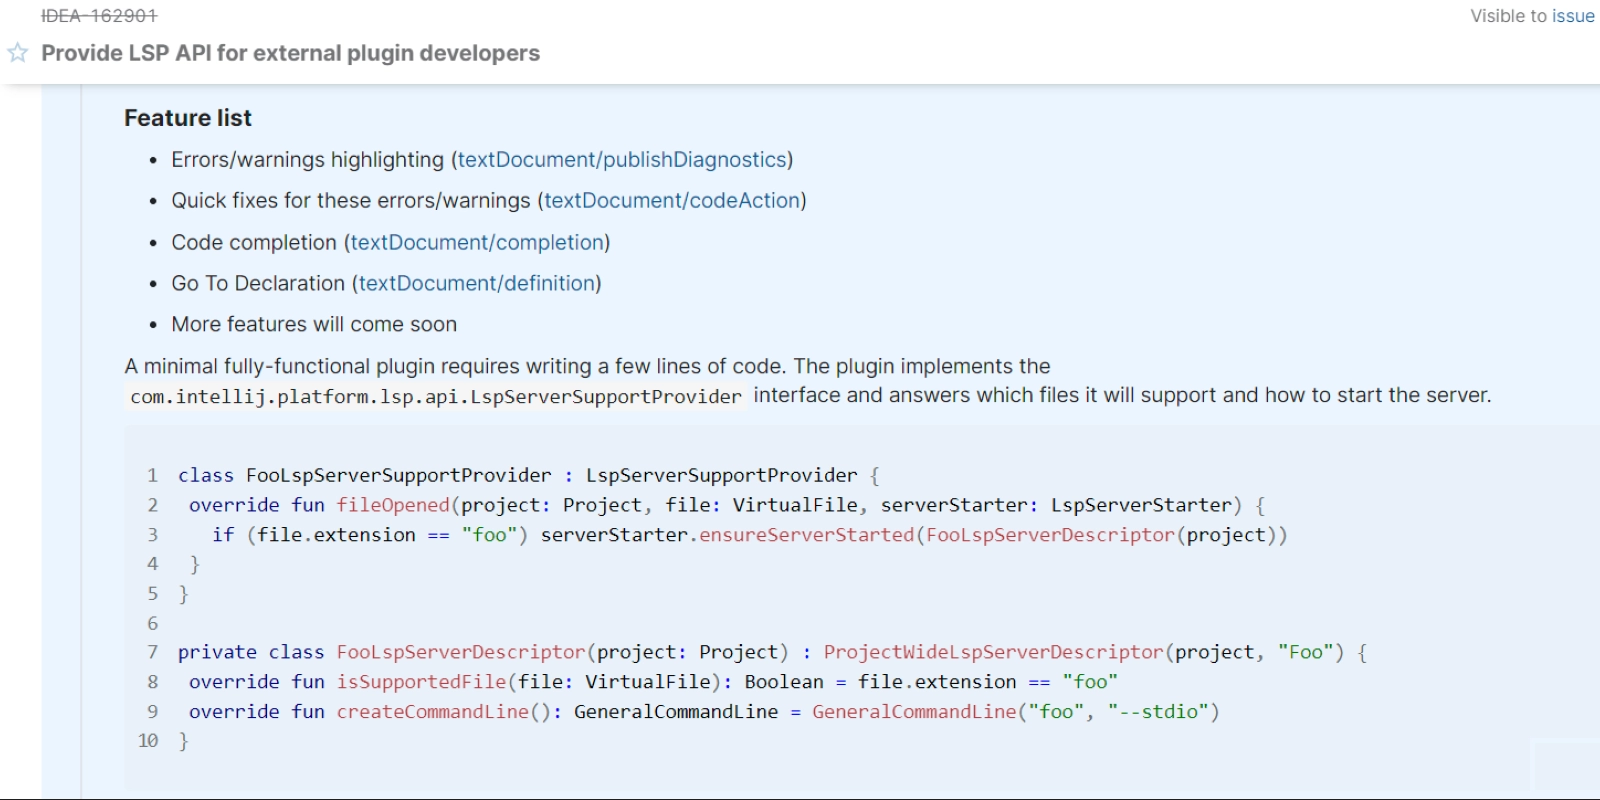Click the issue title 'Provide LSP API for external plugin developers'
This screenshot has width=1600, height=800.
coord(290,53)
